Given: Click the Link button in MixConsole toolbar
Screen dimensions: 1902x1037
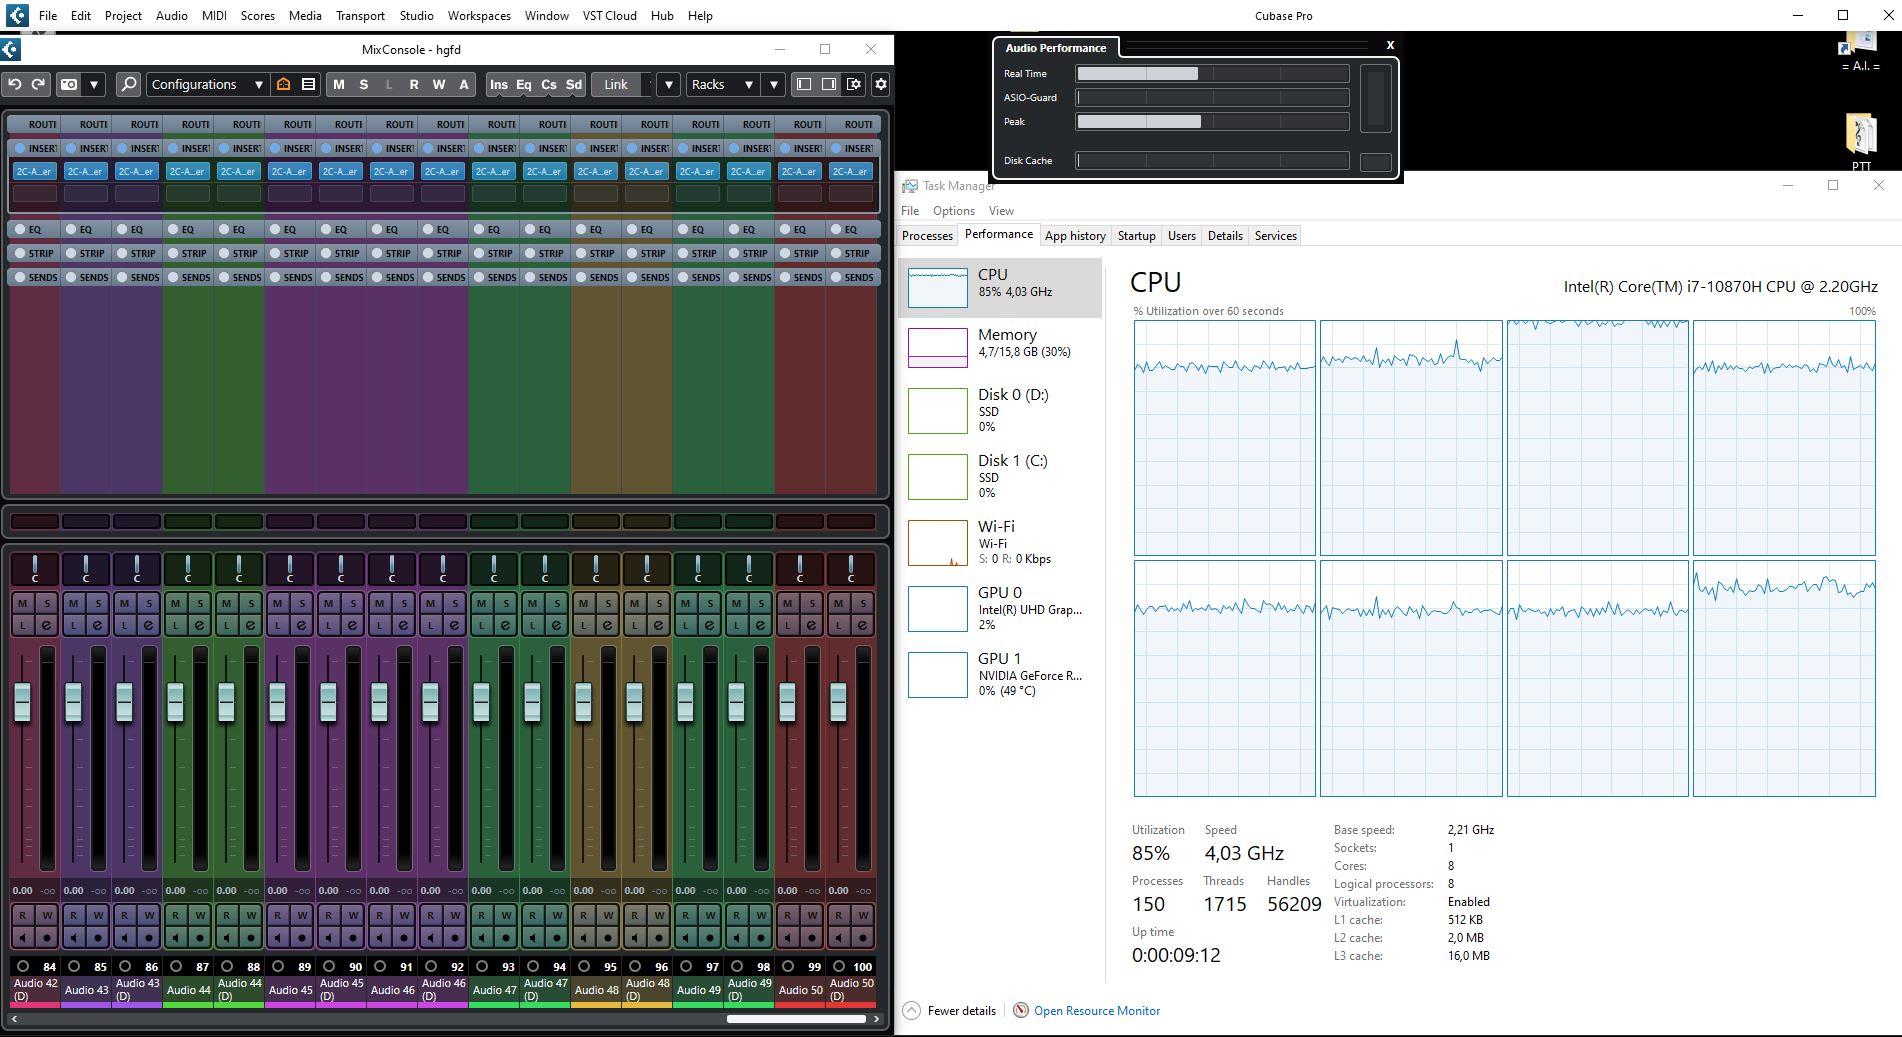Looking at the screenshot, I should (x=616, y=85).
